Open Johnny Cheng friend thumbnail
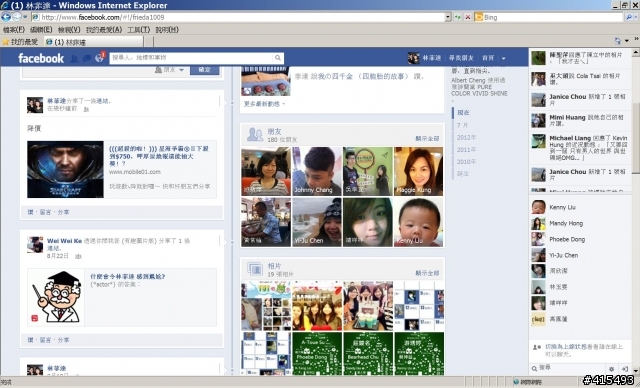 click(x=317, y=171)
